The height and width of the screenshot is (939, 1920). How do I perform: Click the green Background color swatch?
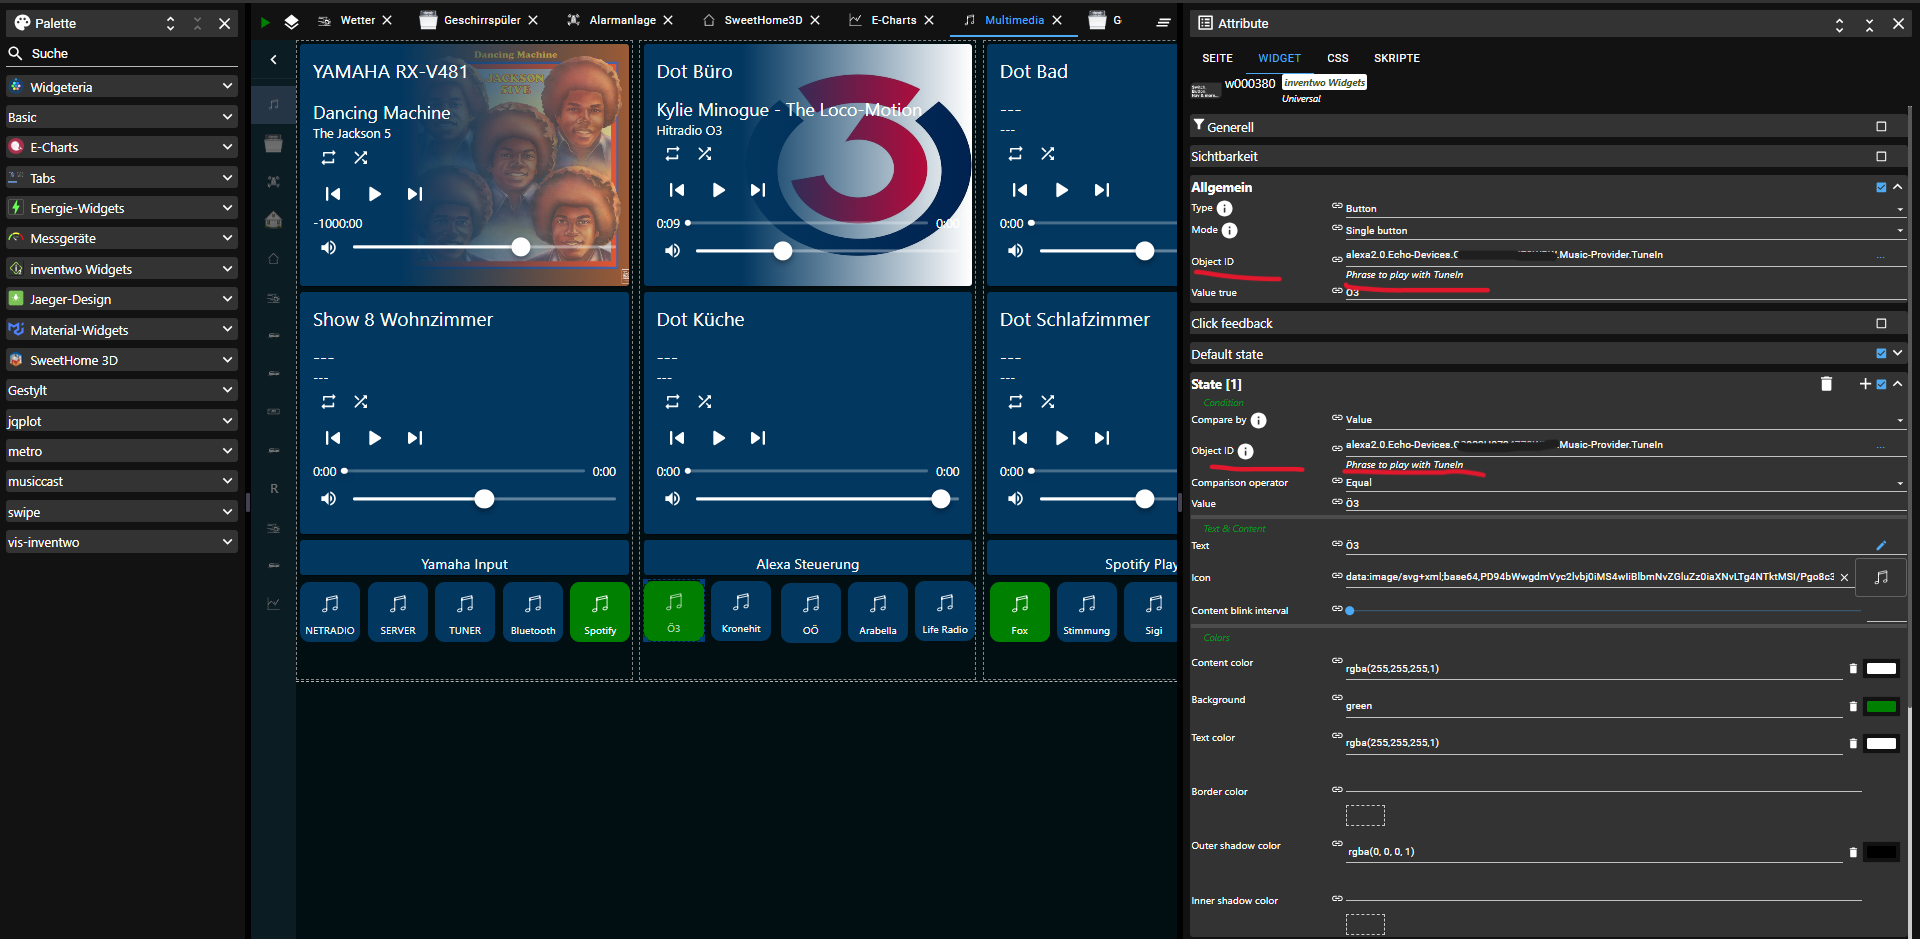(1881, 707)
